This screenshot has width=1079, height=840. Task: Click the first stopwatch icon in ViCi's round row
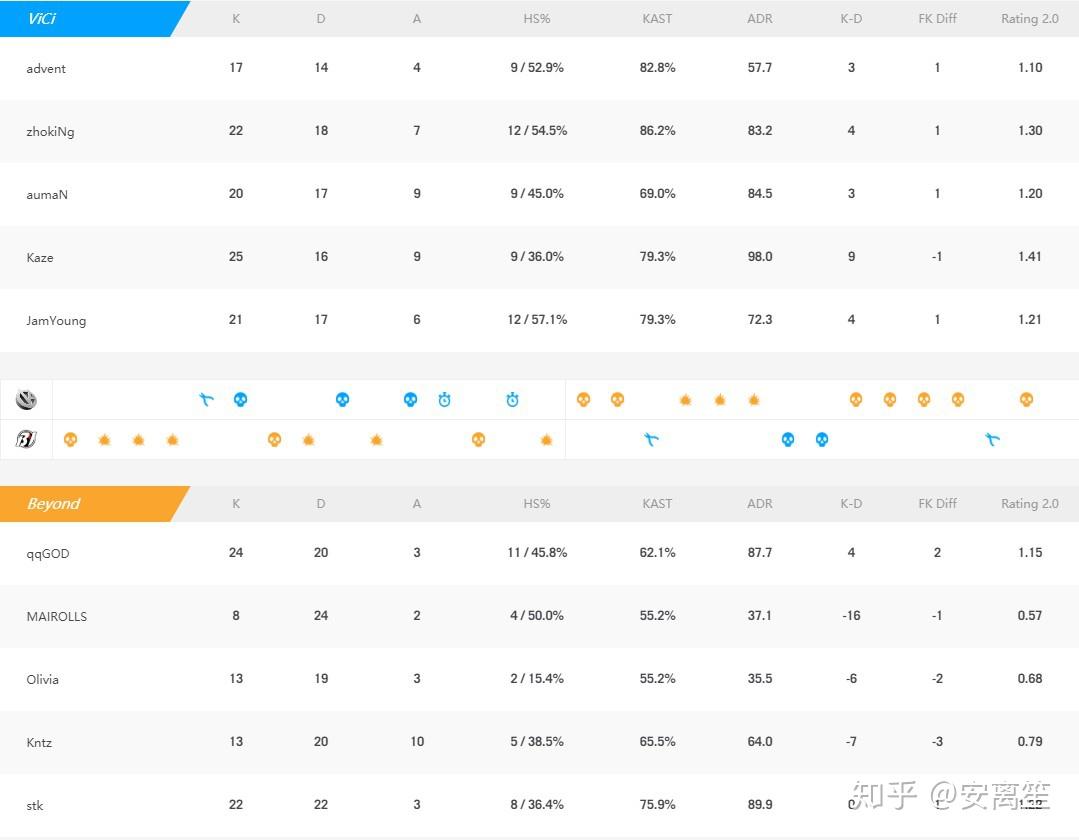[444, 400]
